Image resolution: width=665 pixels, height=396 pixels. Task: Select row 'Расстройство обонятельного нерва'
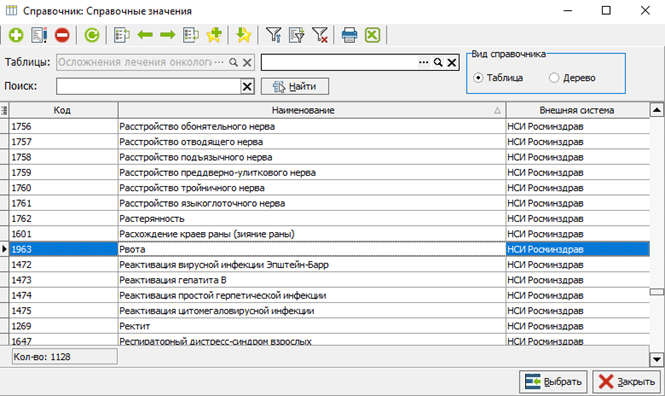(312, 126)
